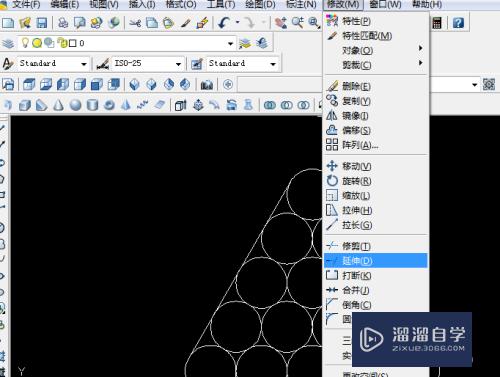Select the Sphere solid tool
The width and height of the screenshot is (500, 377).
pos(76,105)
